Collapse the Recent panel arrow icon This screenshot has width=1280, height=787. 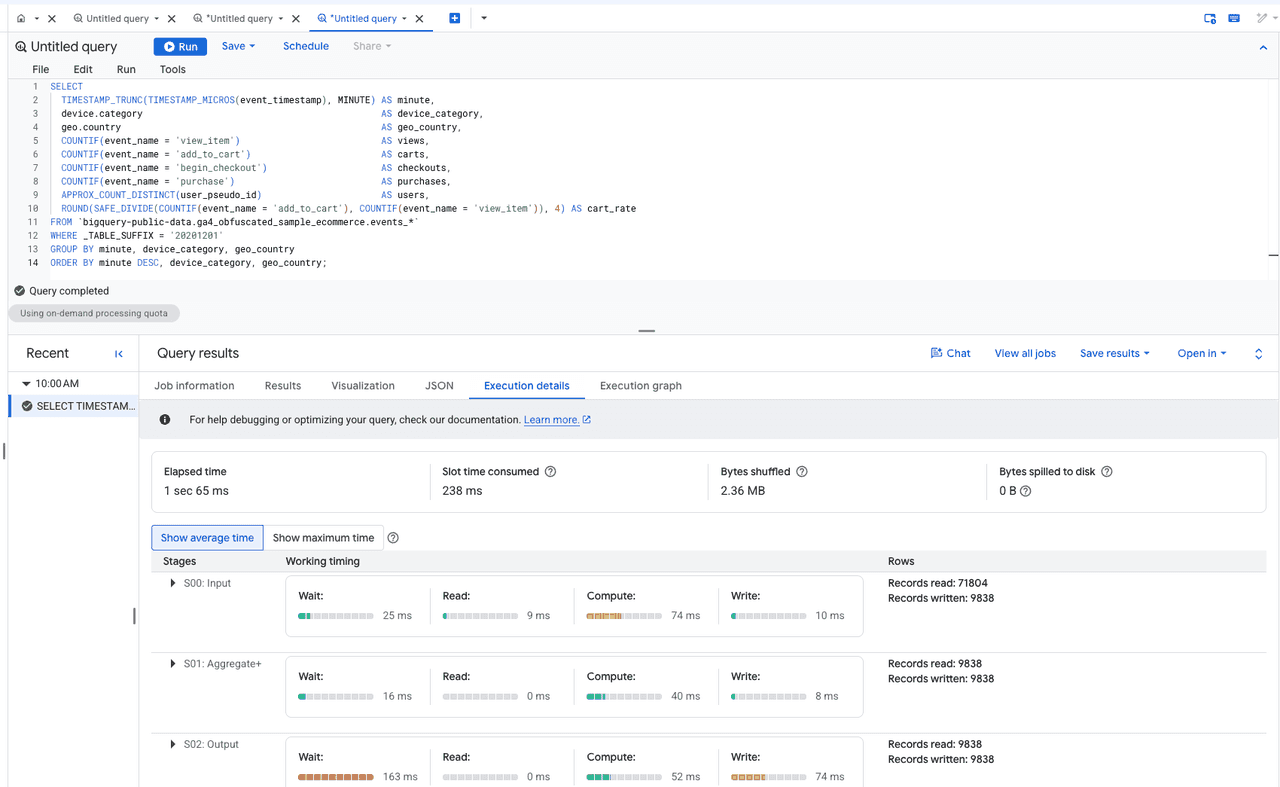point(119,354)
